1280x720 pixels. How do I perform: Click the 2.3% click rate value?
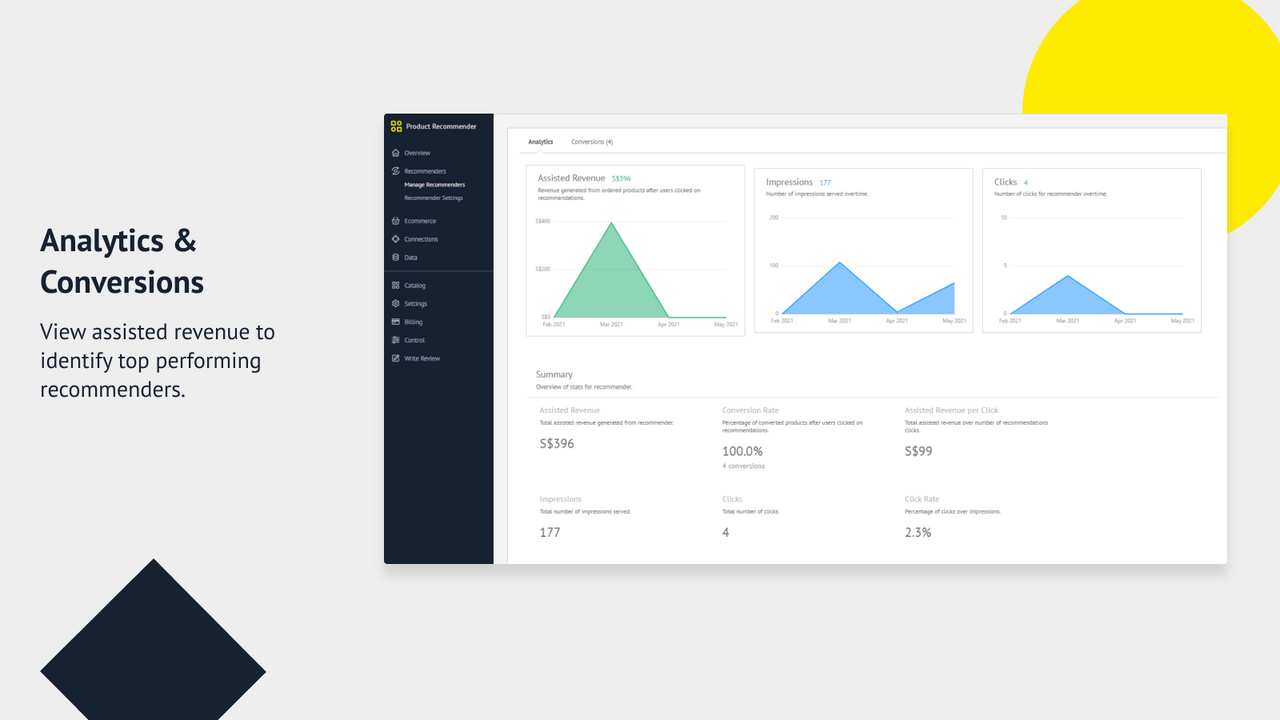point(918,532)
